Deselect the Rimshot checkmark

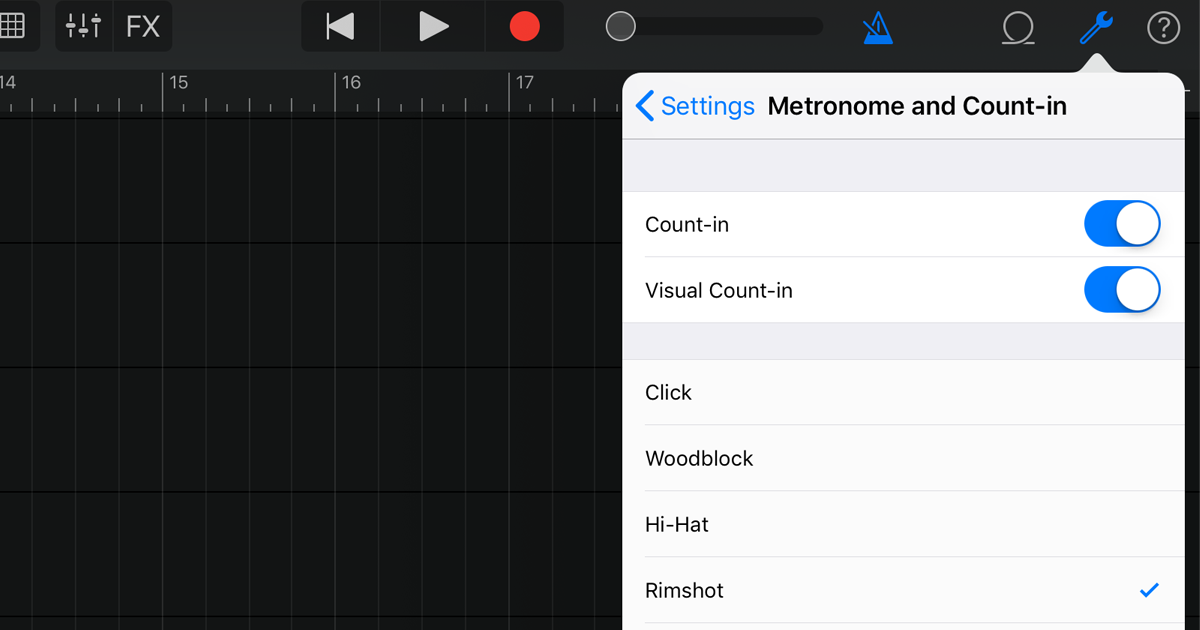click(x=1148, y=590)
